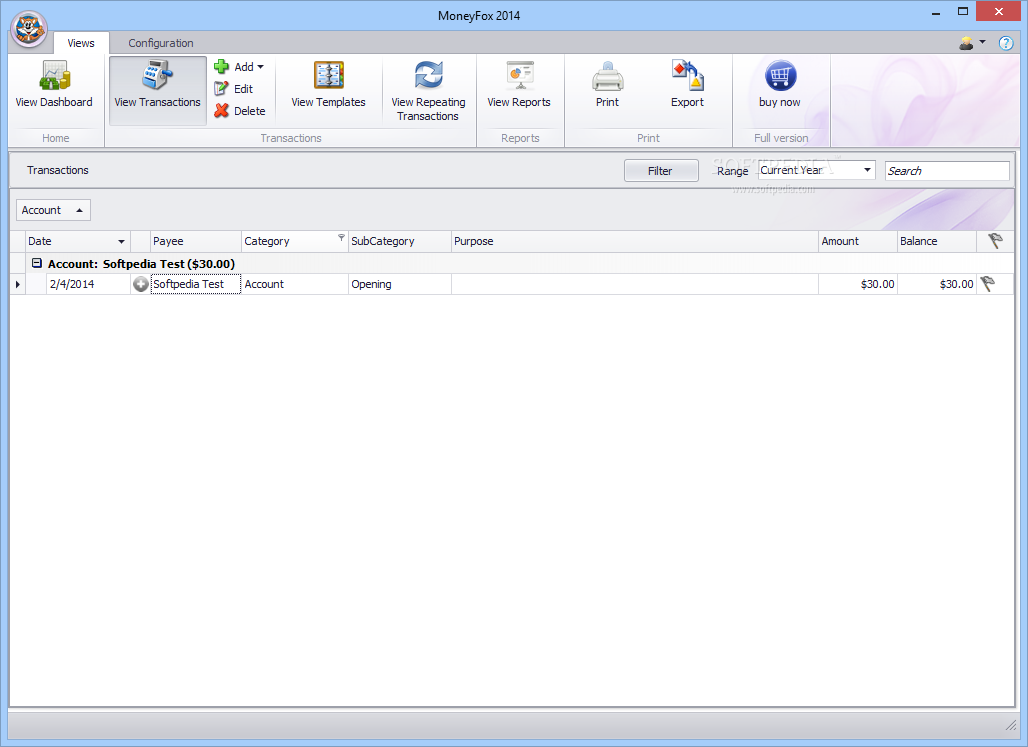Open the MoneyFox application menu orb

coord(29,30)
